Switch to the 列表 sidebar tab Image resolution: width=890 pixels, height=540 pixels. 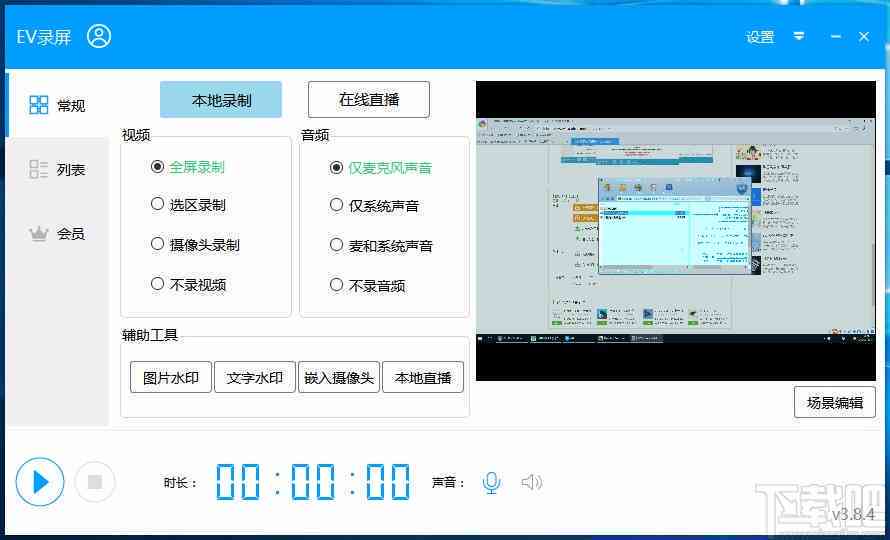tap(57, 169)
